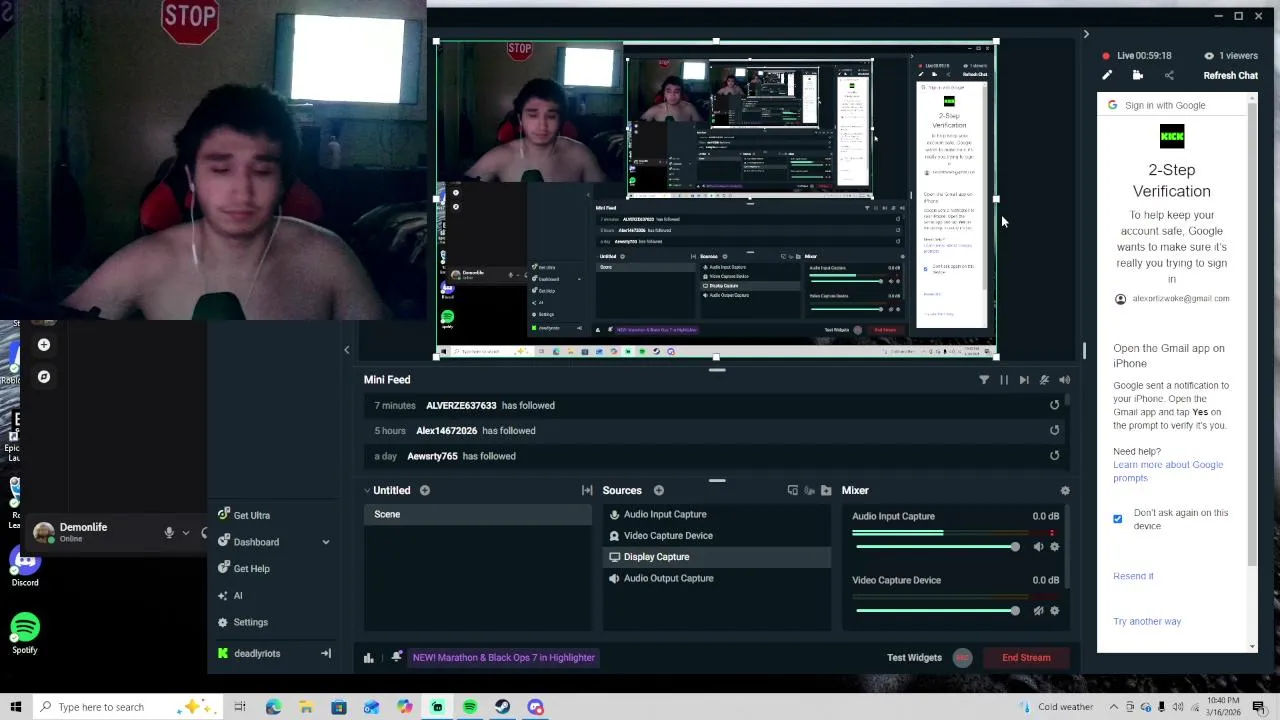The height and width of the screenshot is (720, 1280).
Task: Edit stream info with the pencil icon
Action: click(1107, 75)
